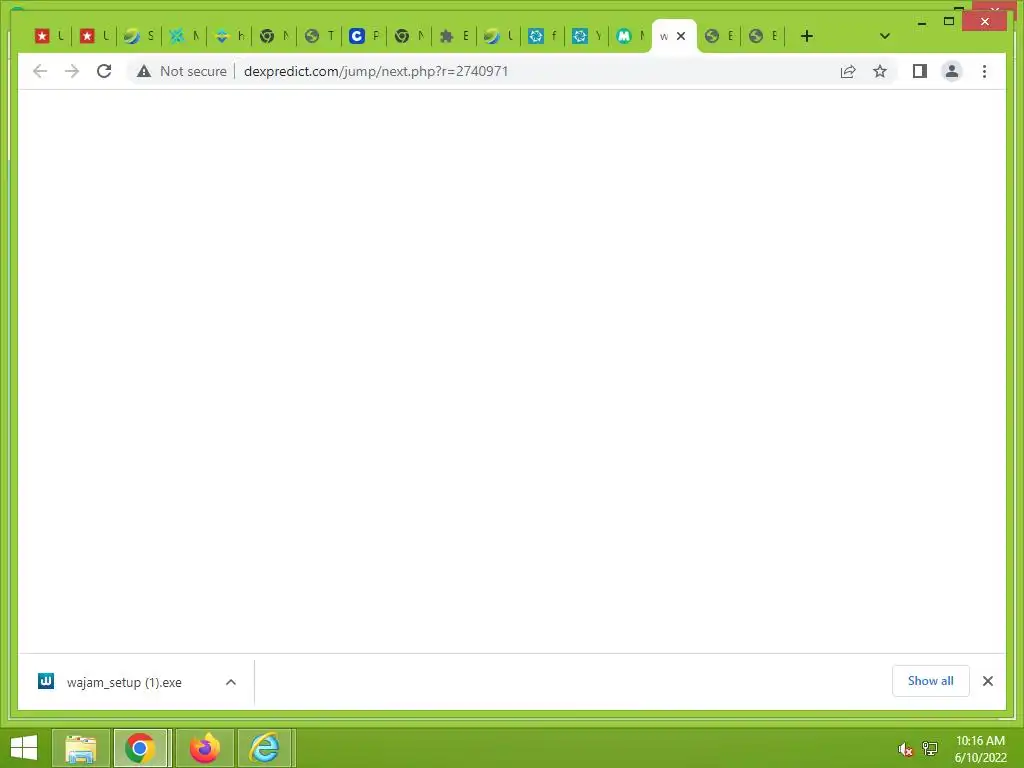This screenshot has height=768, width=1024.
Task: Open File Explorer from the taskbar
Action: coord(80,748)
